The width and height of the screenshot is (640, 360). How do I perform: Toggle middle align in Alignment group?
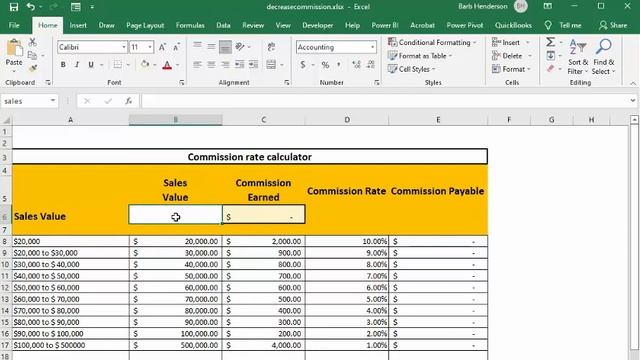211,47
